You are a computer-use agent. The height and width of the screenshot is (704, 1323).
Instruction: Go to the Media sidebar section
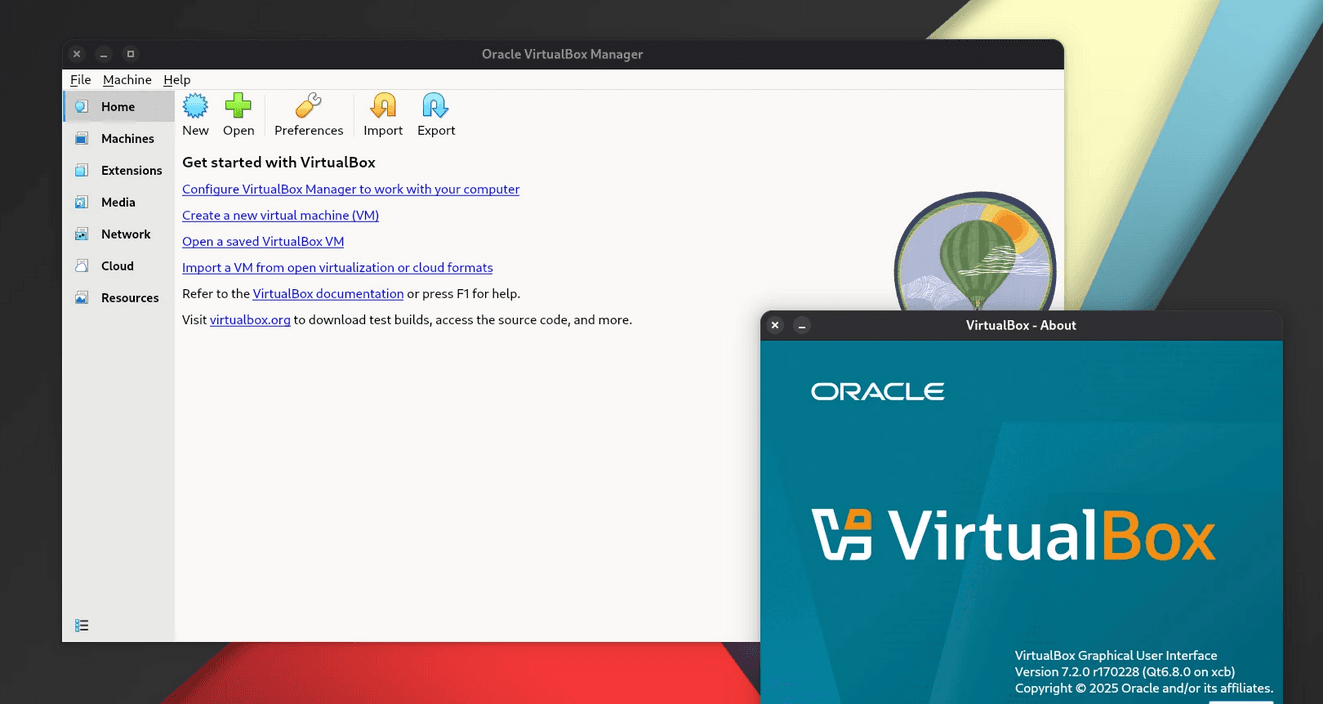tap(118, 202)
